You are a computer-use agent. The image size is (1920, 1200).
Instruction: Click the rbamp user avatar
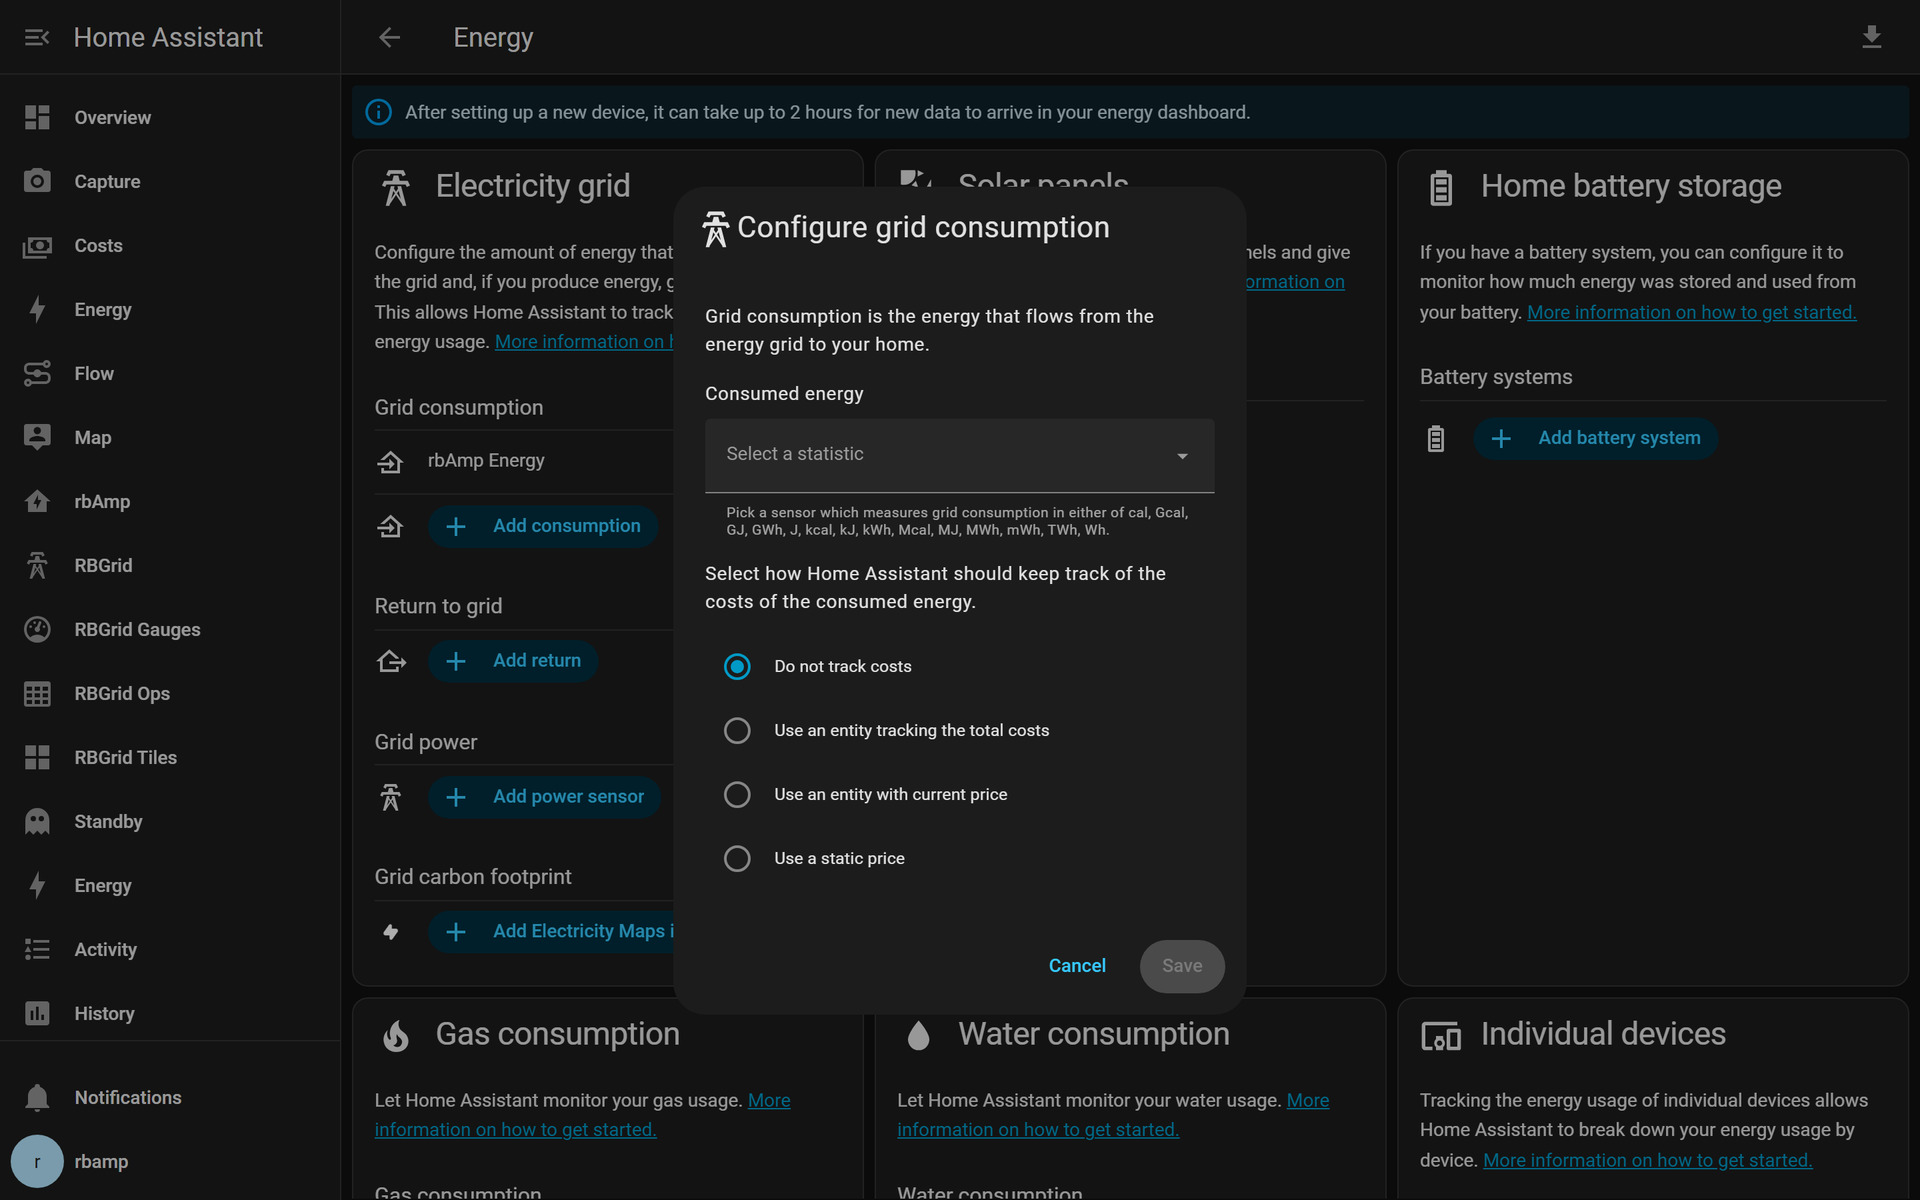tap(37, 1161)
